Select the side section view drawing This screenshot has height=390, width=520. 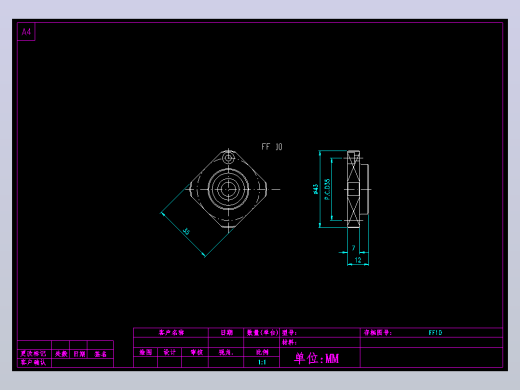tap(357, 189)
